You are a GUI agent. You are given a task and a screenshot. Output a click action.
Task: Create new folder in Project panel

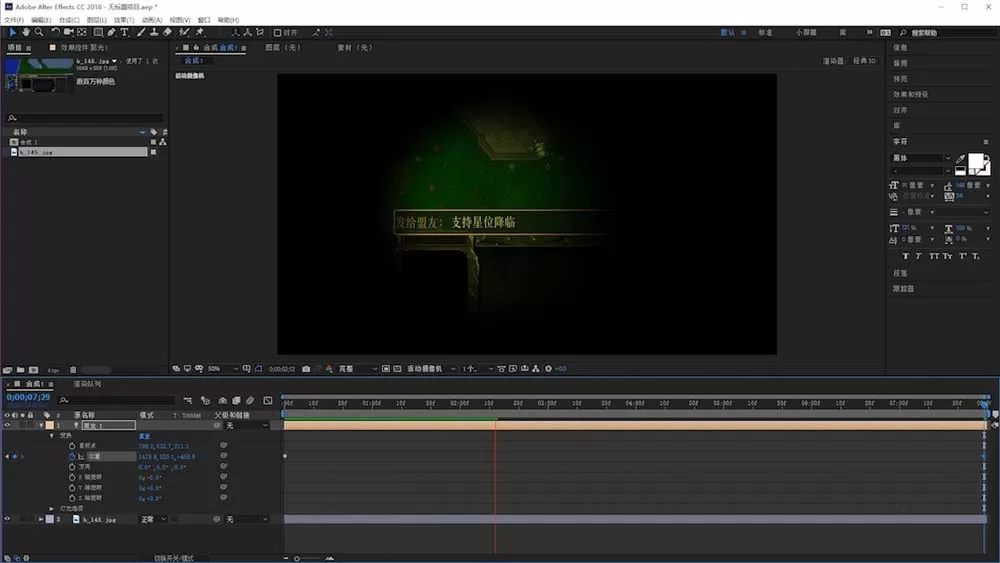click(20, 370)
